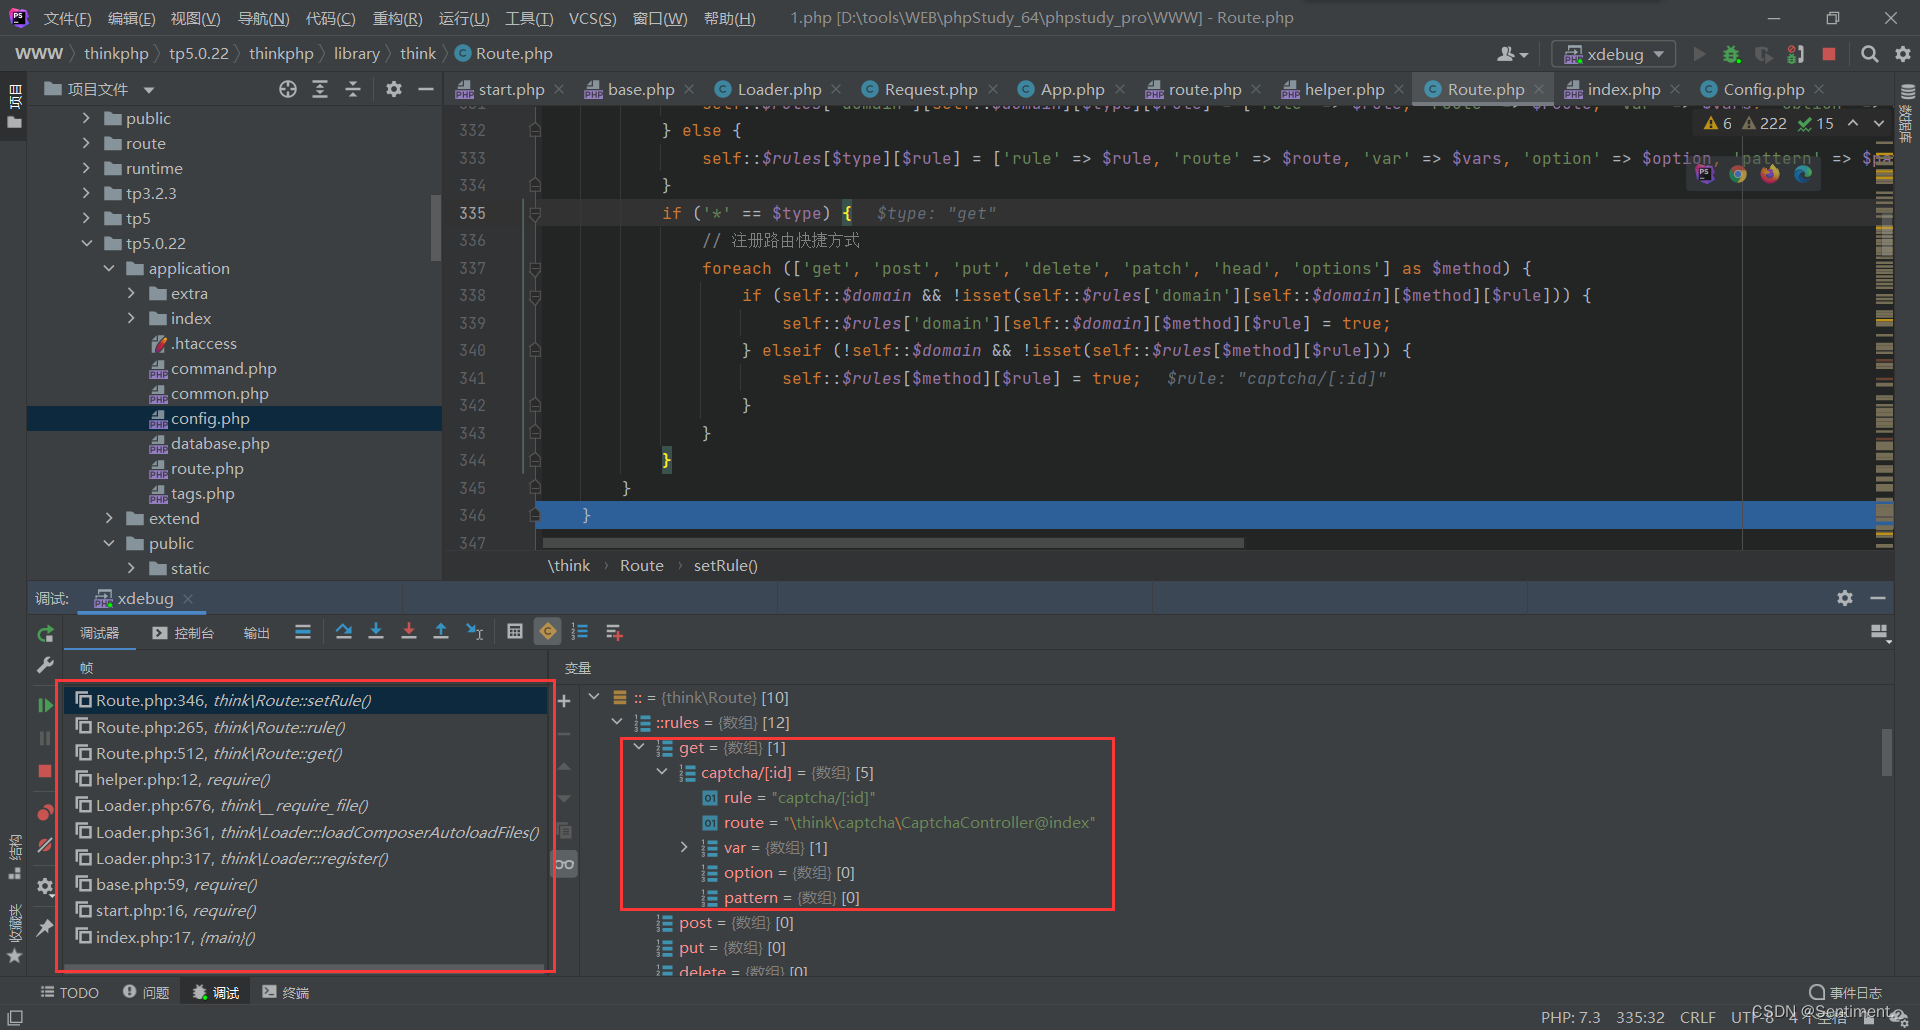The height and width of the screenshot is (1030, 1920).
Task: Pin the debug tab
Action: tap(45, 928)
